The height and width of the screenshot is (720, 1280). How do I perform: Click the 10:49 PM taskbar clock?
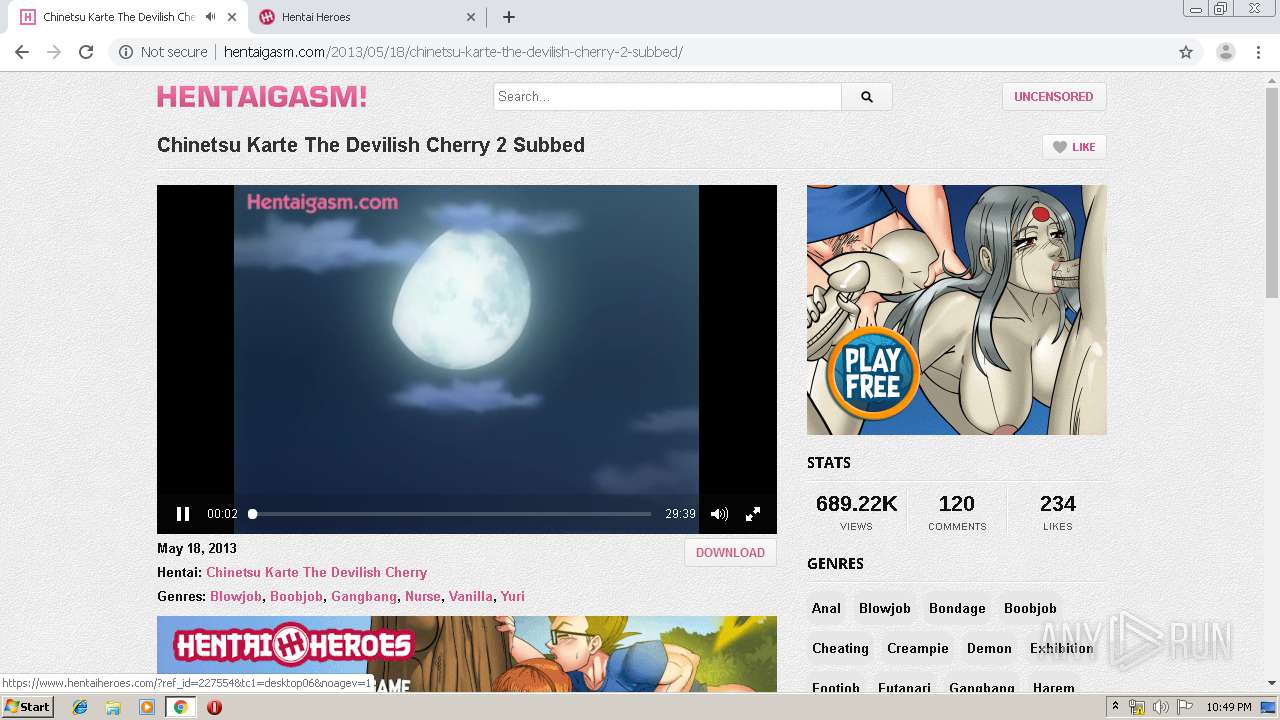point(1229,707)
